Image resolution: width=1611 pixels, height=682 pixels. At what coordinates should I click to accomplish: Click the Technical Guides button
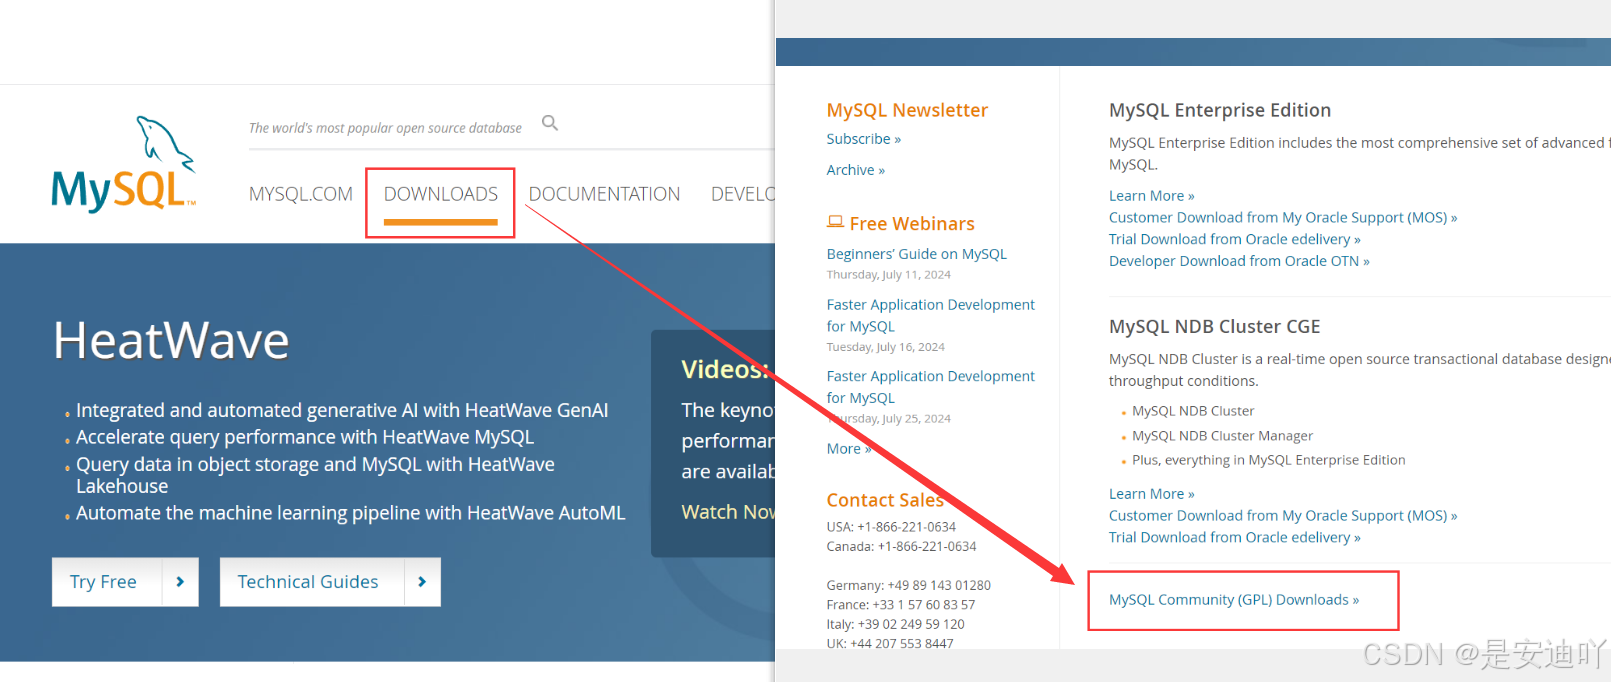pos(330,582)
